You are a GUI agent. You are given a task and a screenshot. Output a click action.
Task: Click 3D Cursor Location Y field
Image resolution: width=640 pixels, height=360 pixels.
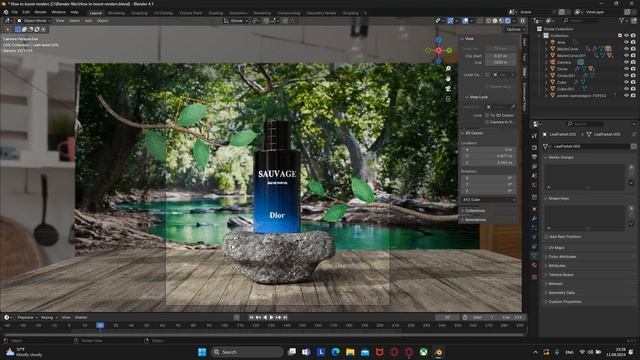(x=489, y=156)
